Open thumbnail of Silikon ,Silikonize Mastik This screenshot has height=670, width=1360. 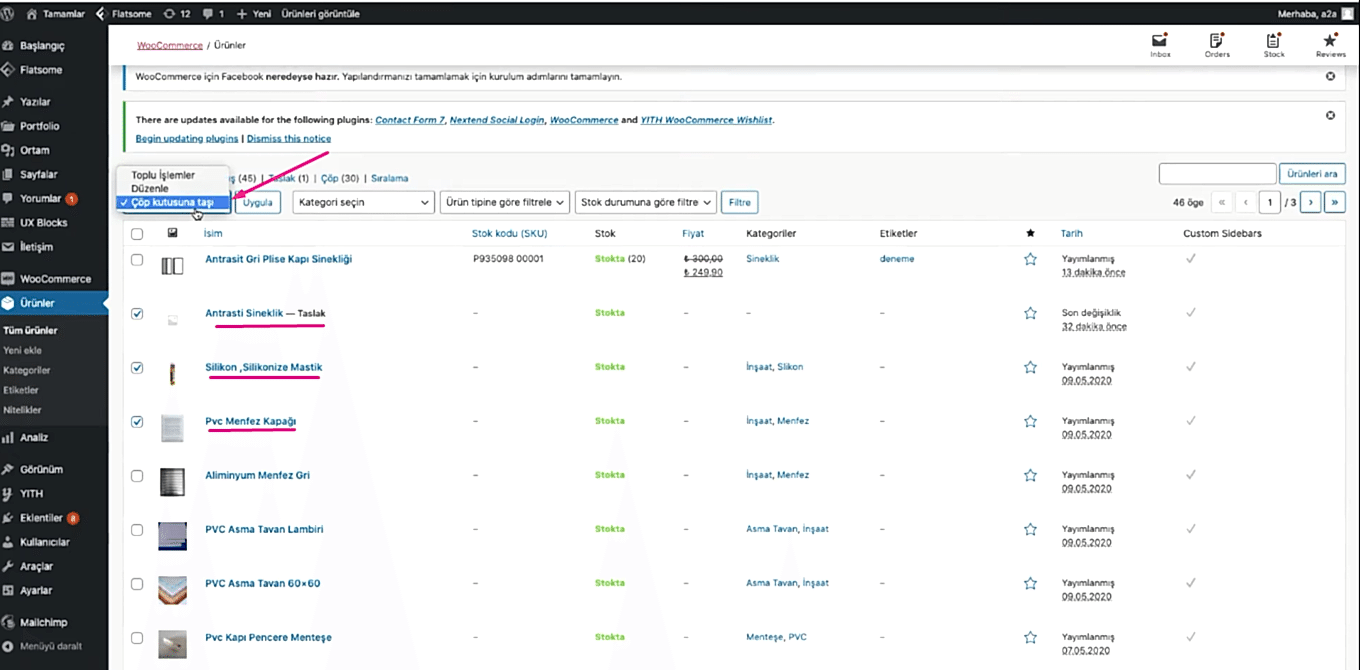172,374
